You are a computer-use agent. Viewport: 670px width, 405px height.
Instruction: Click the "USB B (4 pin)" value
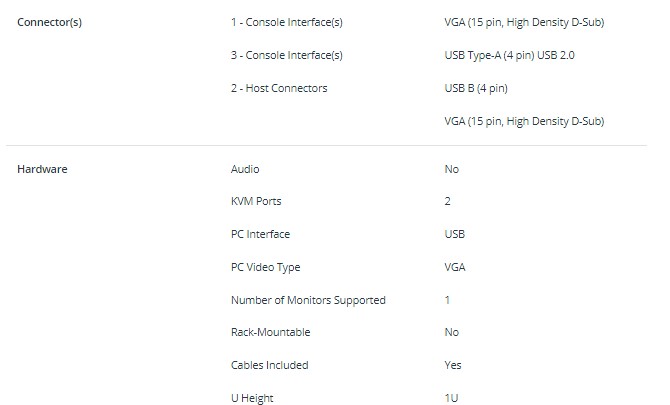coord(476,88)
